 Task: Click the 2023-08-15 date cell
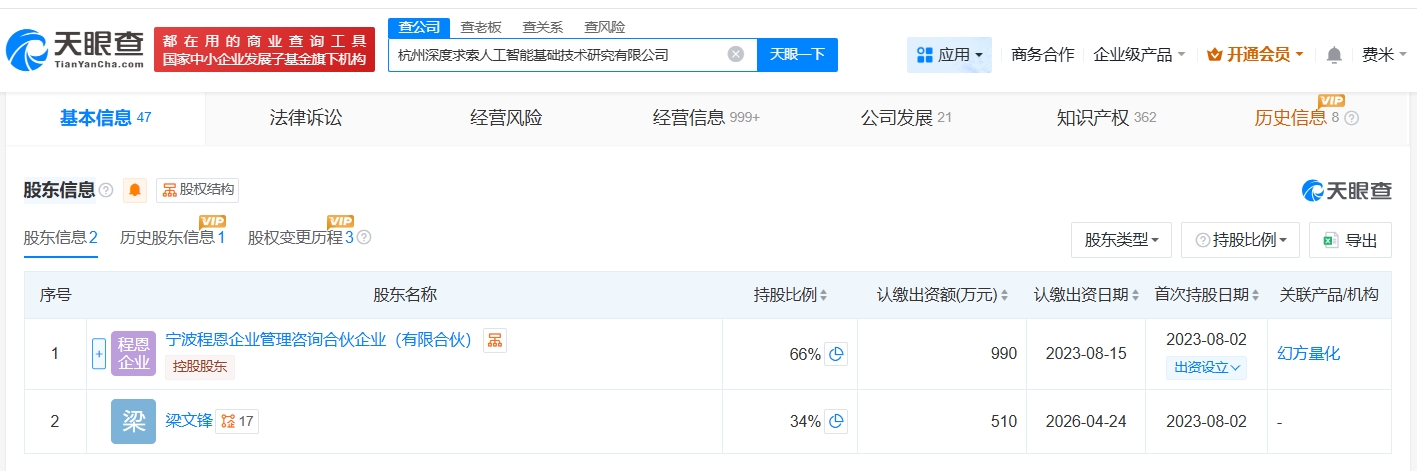pos(1086,354)
